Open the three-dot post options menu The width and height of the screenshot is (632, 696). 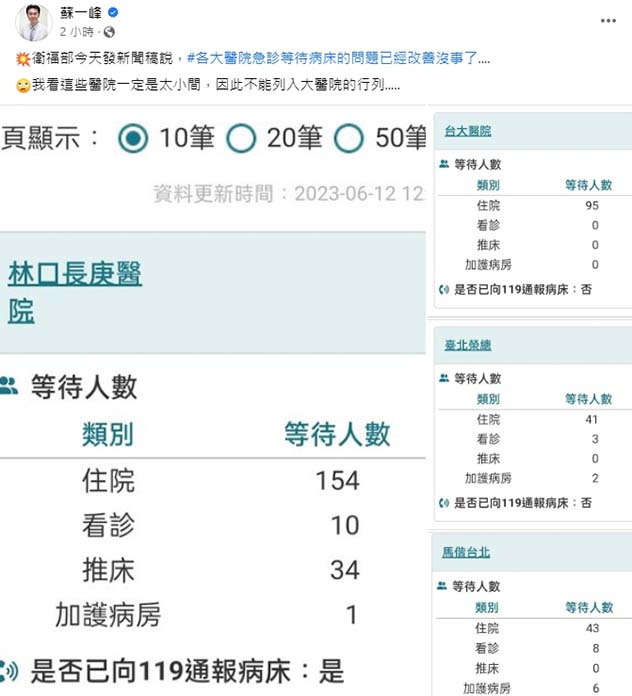pyautogui.click(x=608, y=20)
